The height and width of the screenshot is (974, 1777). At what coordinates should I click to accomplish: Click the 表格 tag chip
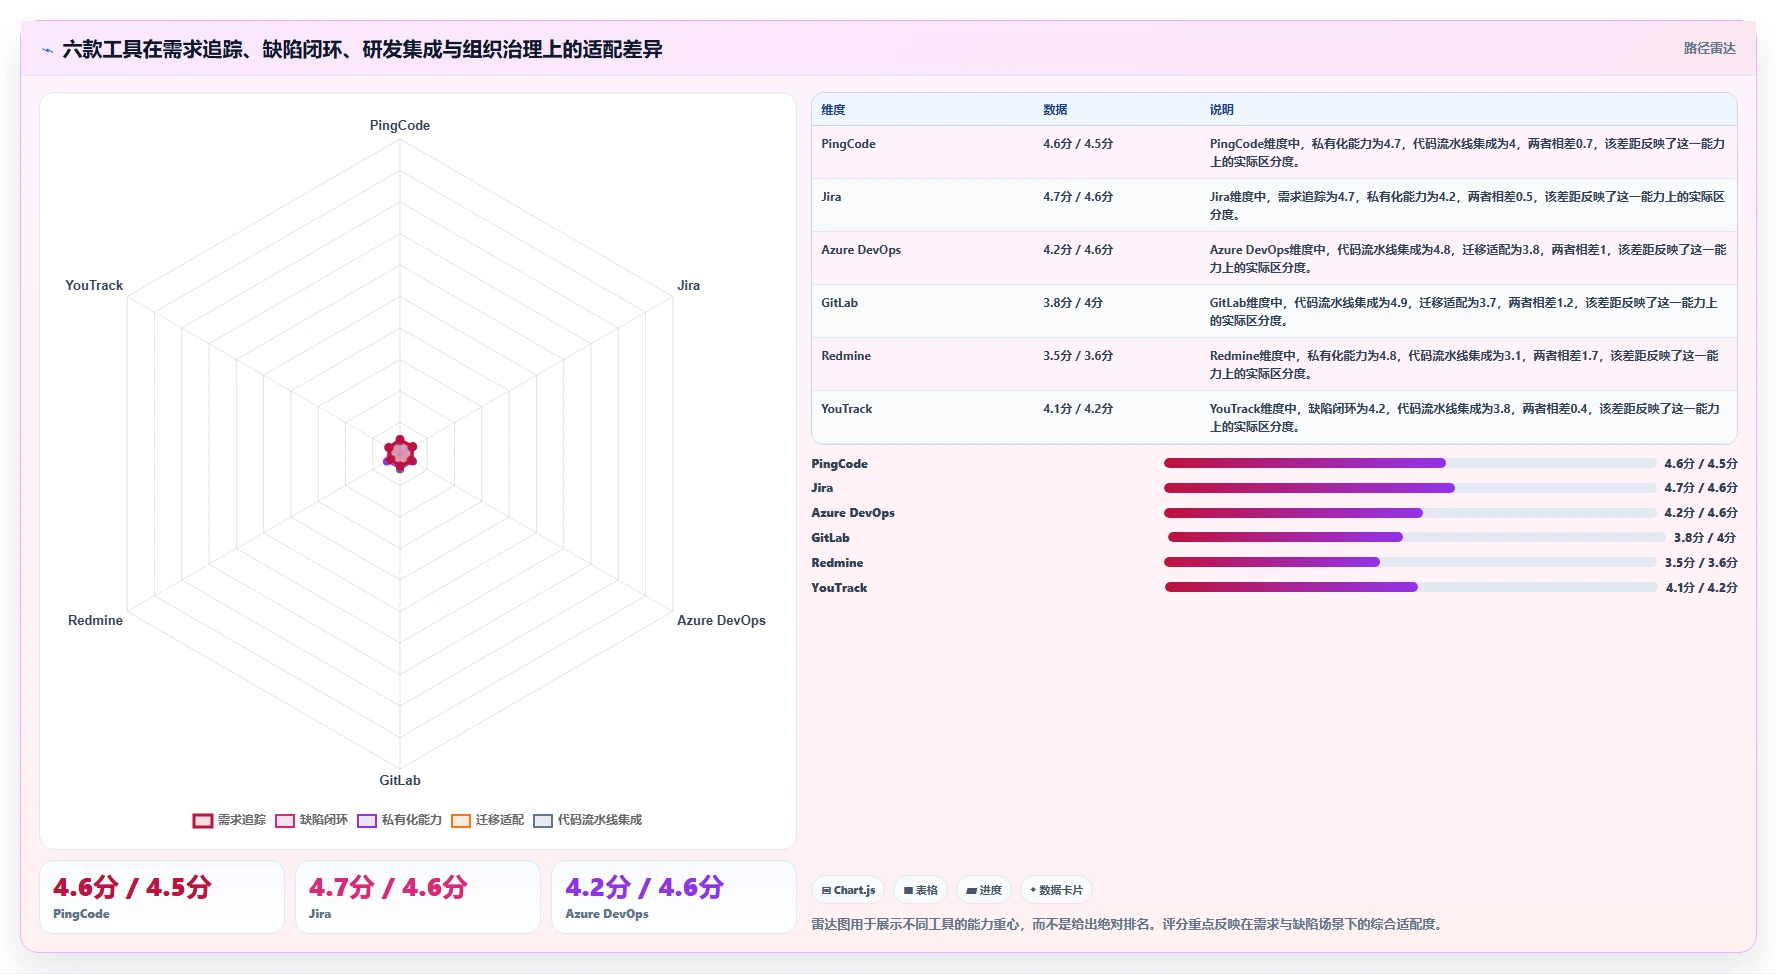tap(920, 890)
